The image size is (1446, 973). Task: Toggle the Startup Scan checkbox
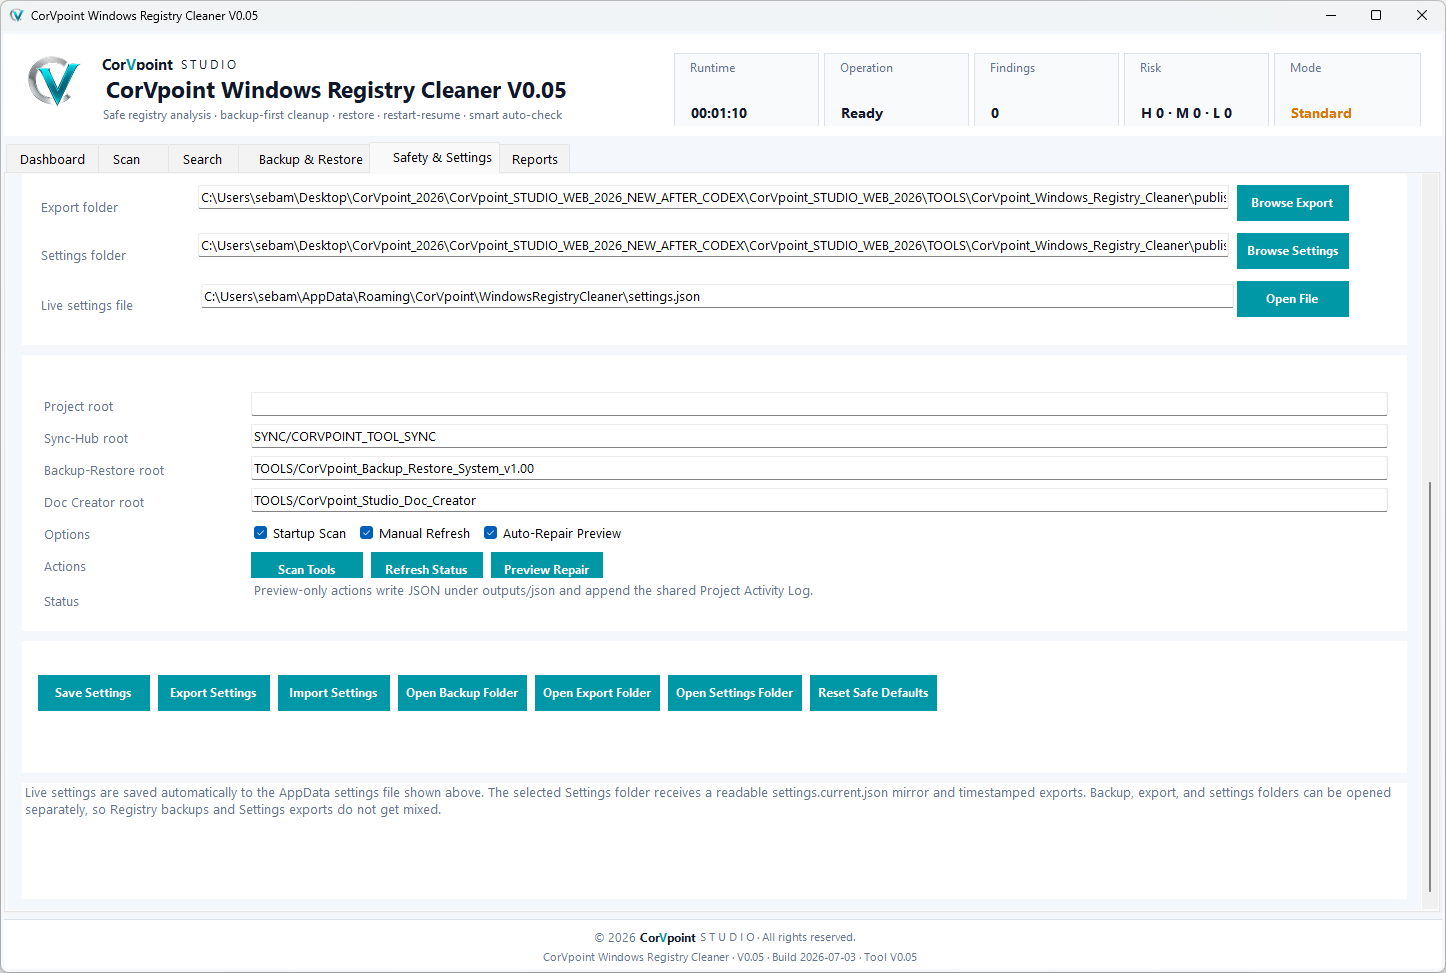coord(260,533)
